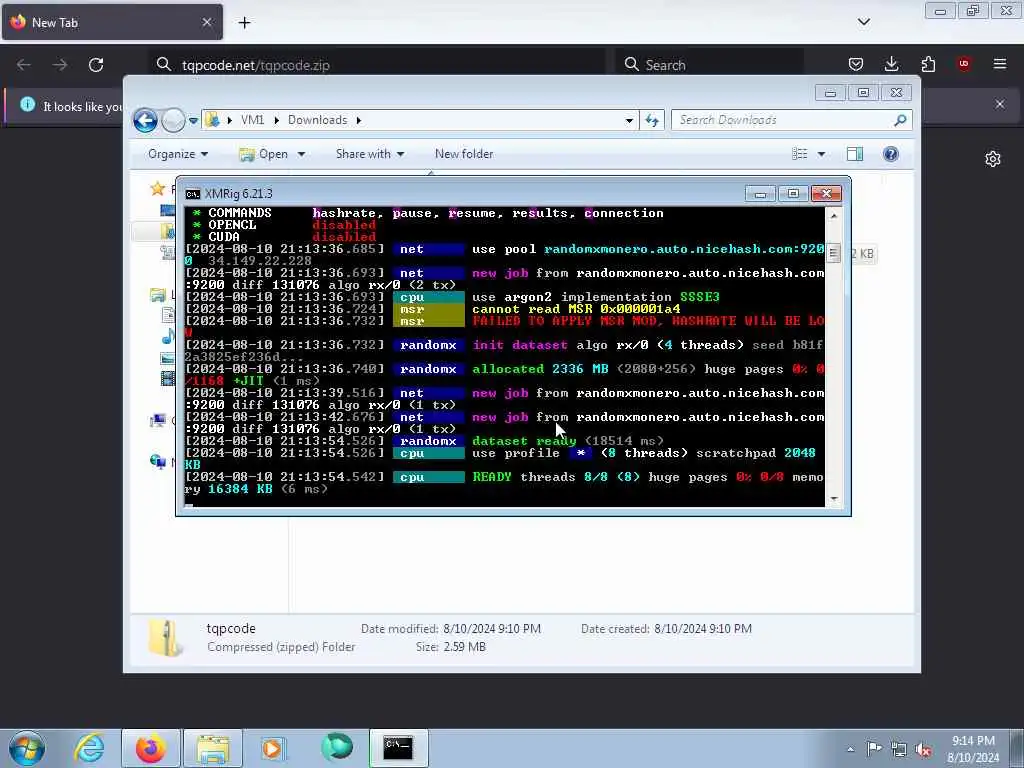Click the notification info icon
This screenshot has width=1024, height=768.
(x=27, y=104)
